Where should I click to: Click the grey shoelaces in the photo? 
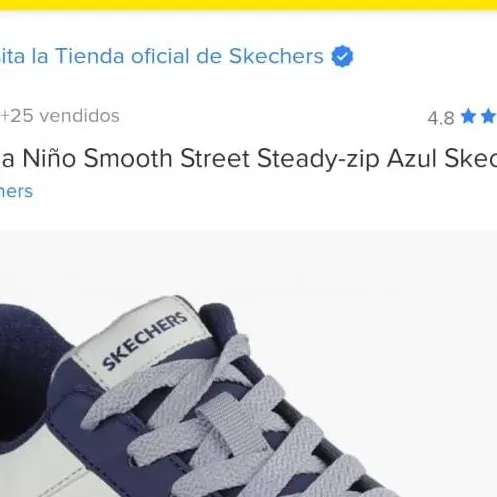[x=233, y=420]
